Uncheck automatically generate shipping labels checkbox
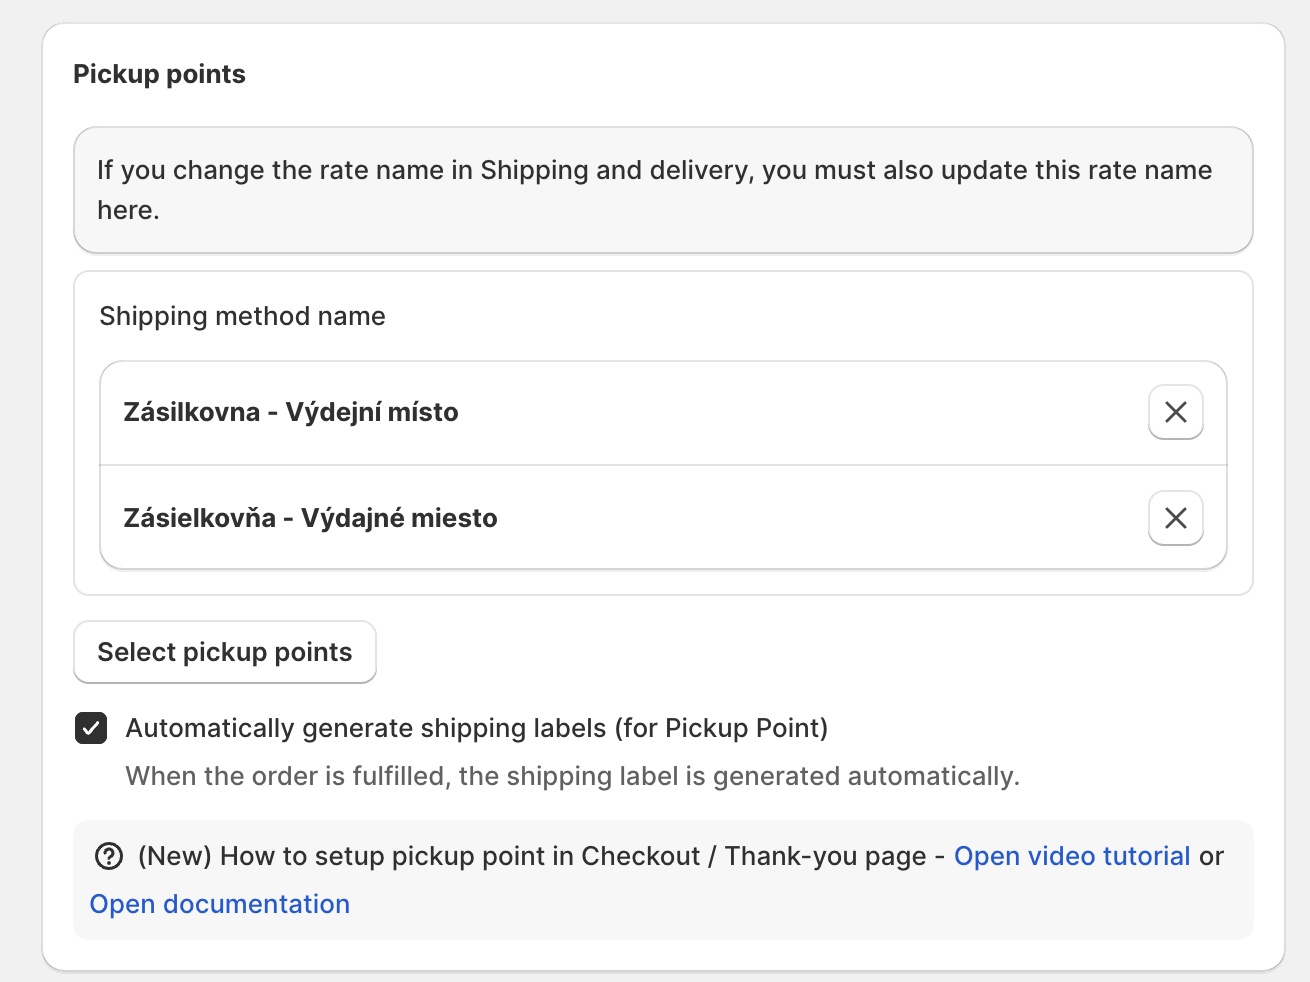This screenshot has width=1310, height=982. pyautogui.click(x=91, y=728)
